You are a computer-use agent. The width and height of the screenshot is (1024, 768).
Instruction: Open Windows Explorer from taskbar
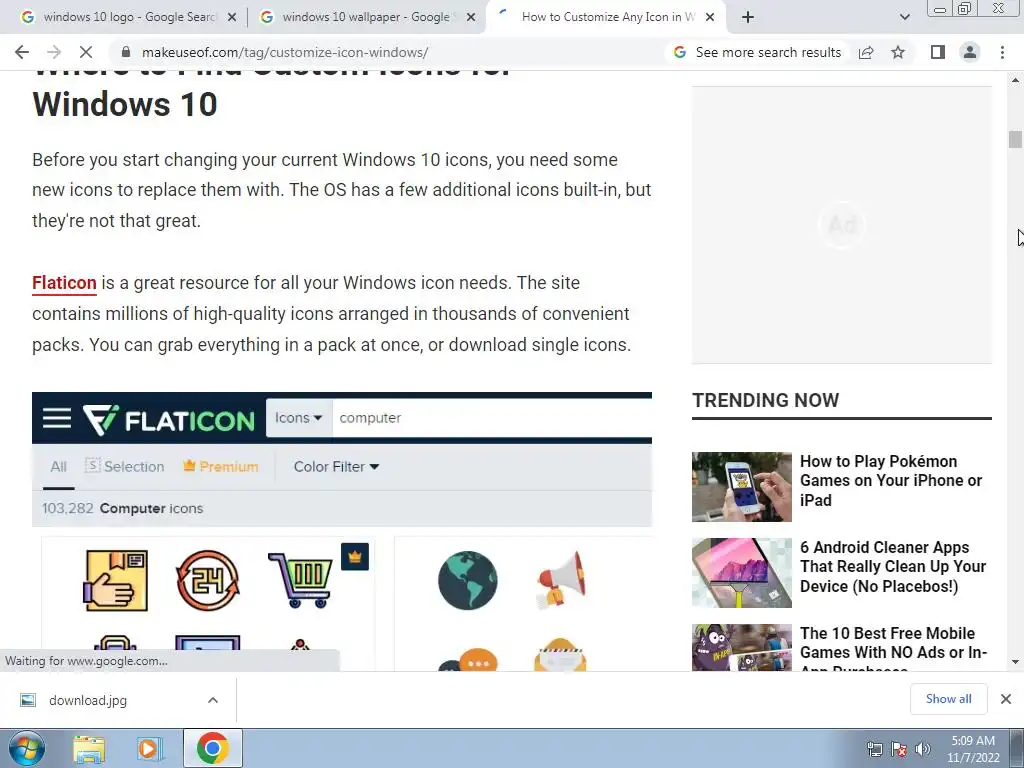pyautogui.click(x=89, y=749)
